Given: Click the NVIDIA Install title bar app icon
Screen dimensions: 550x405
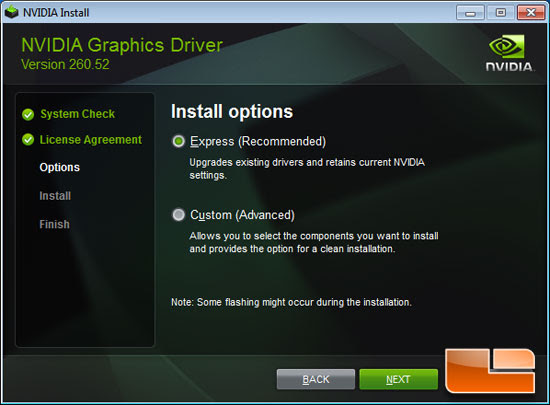Looking at the screenshot, I should pos(12,13).
